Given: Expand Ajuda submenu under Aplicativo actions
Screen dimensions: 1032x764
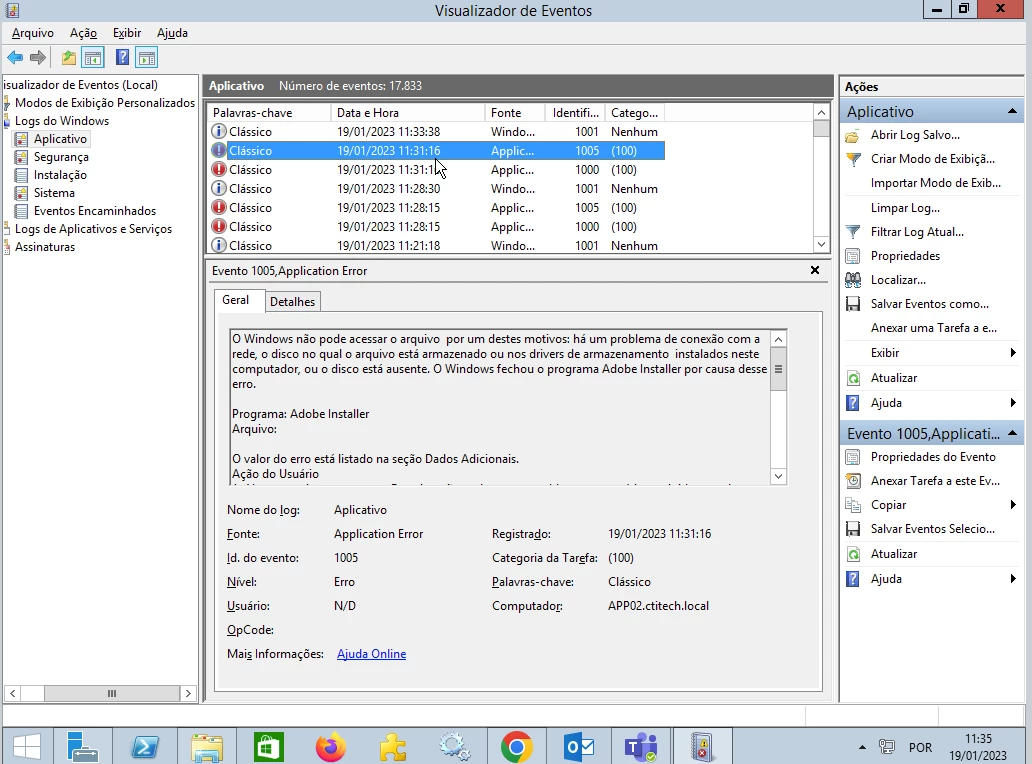Looking at the screenshot, I should (x=1013, y=403).
